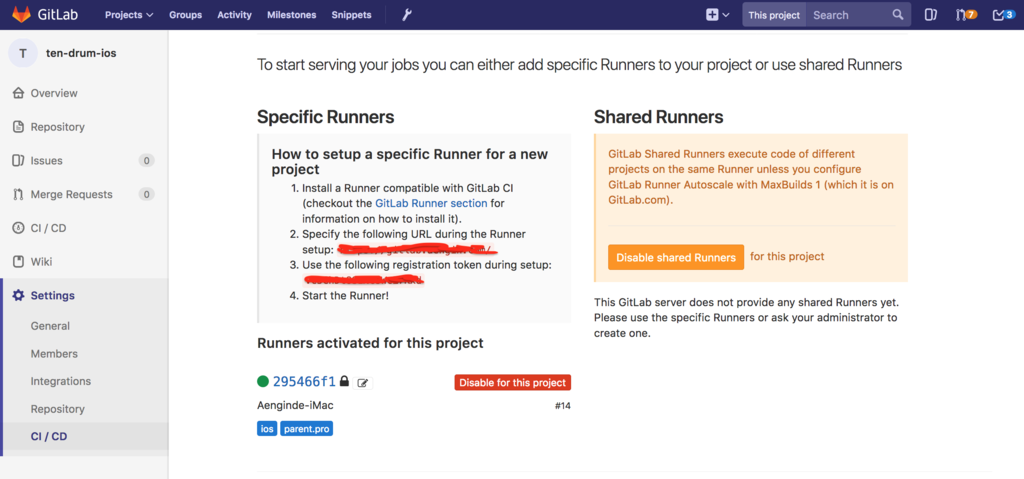Open General under Settings
Screen dimensions: 1024x479
coord(50,326)
